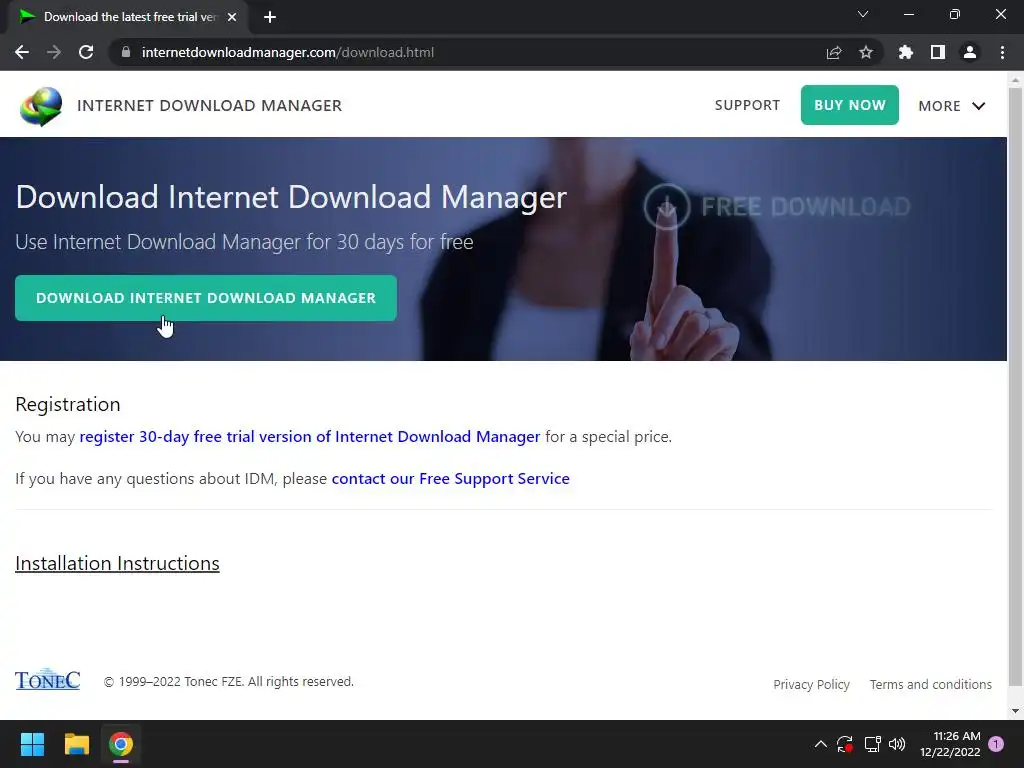Open the Windows Start menu
Viewport: 1024px width, 768px height.
click(x=32, y=744)
